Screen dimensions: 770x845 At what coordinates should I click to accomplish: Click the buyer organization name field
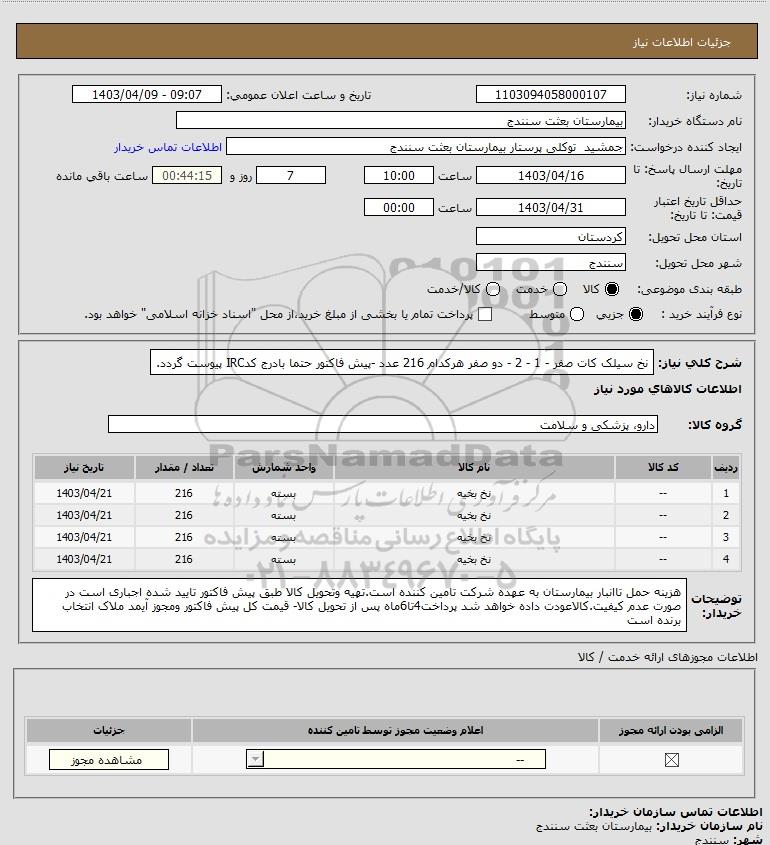coord(401,120)
